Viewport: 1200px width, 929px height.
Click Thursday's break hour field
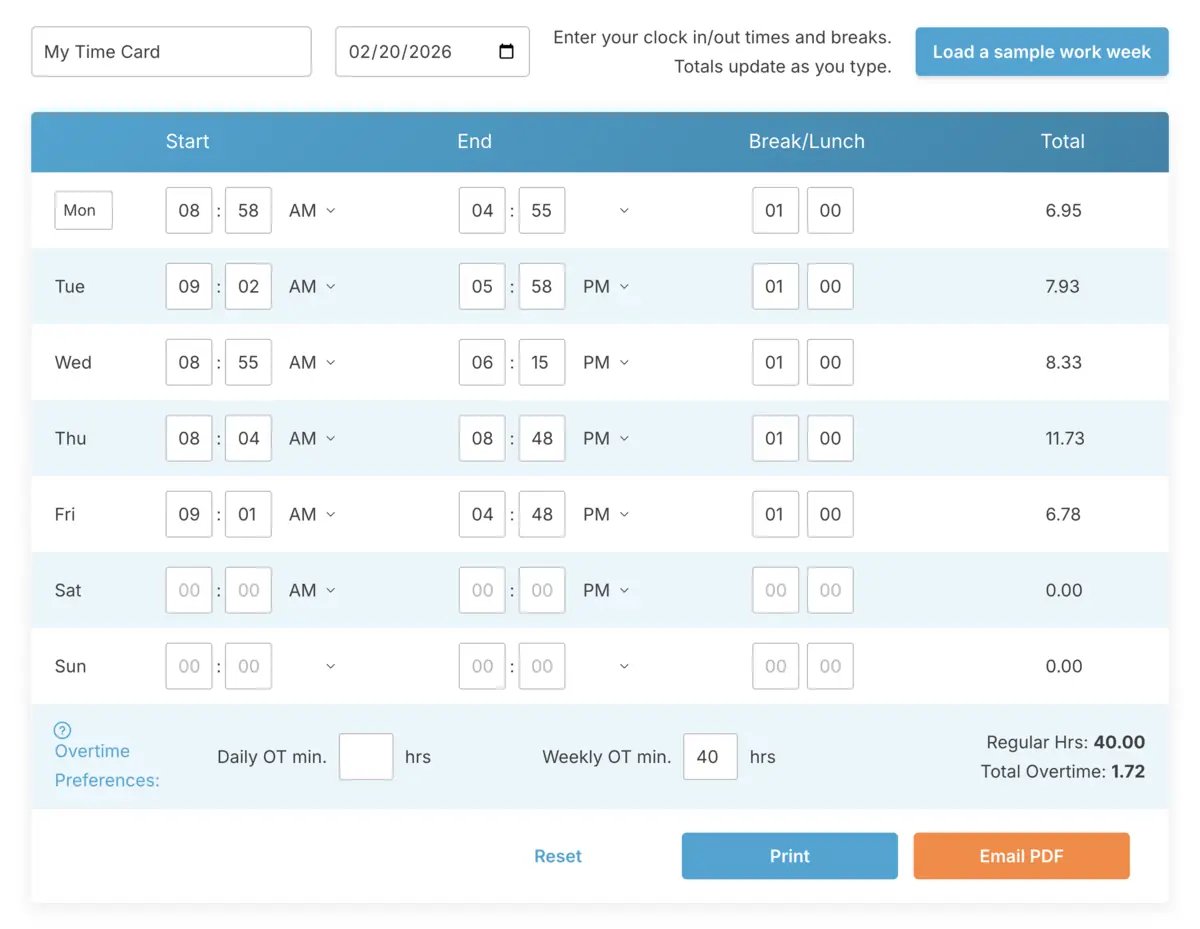click(x=775, y=438)
